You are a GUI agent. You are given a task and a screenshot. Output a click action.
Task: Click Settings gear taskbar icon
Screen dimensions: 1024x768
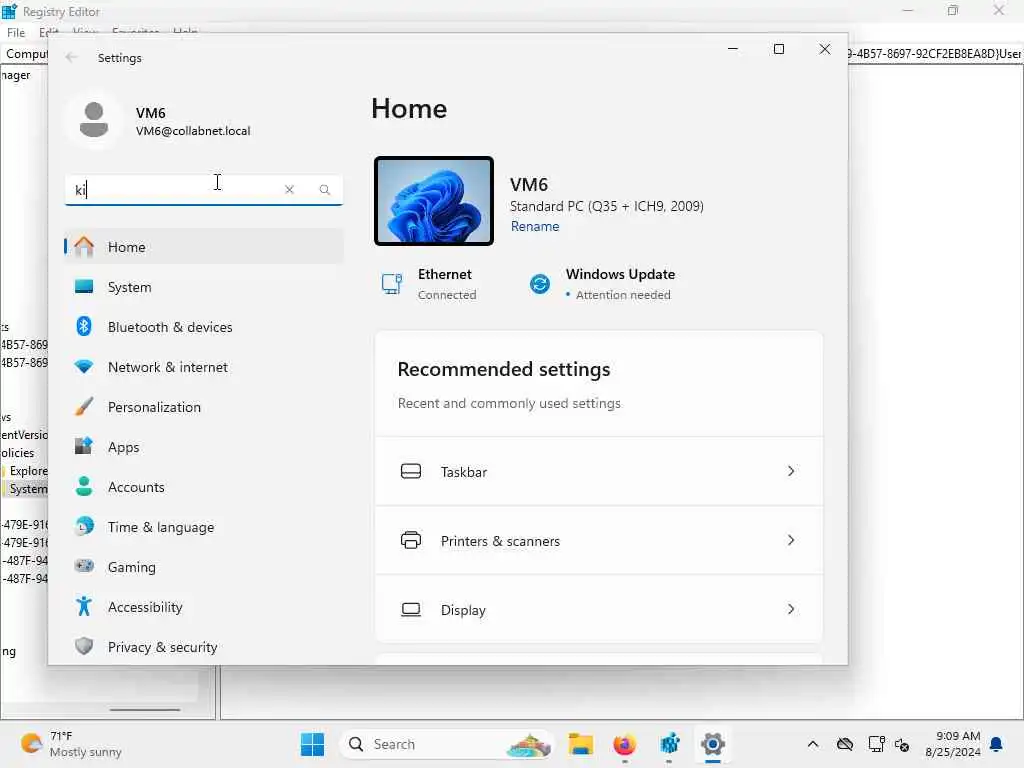coord(713,744)
